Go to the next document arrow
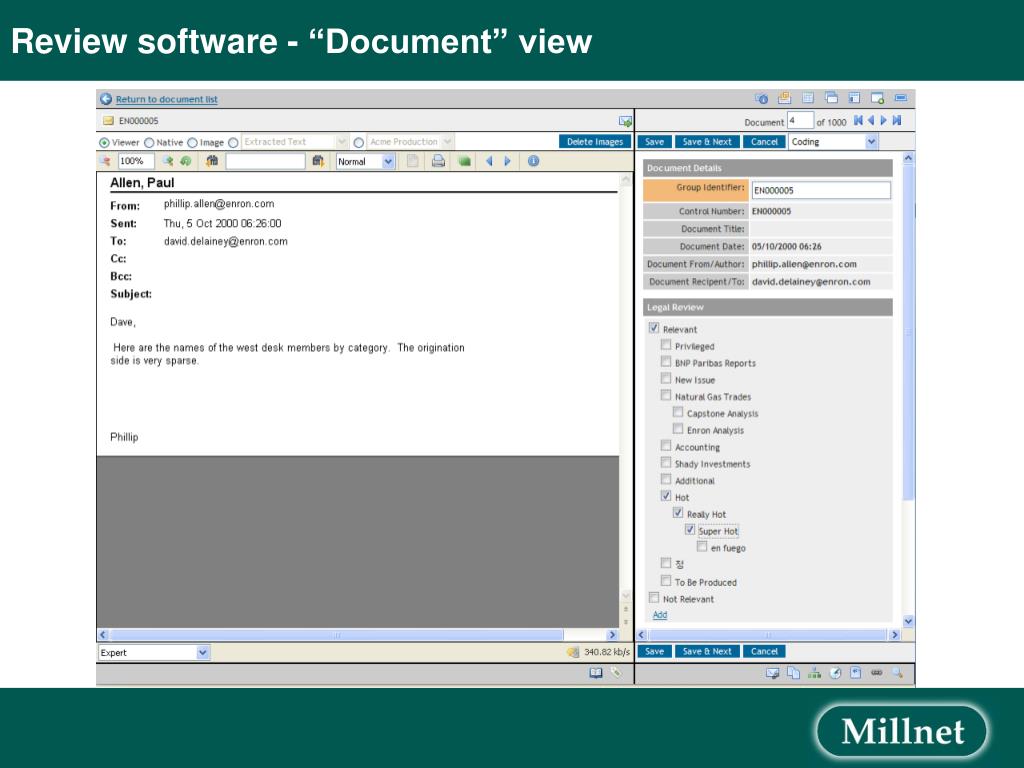The image size is (1024, 768). click(884, 120)
